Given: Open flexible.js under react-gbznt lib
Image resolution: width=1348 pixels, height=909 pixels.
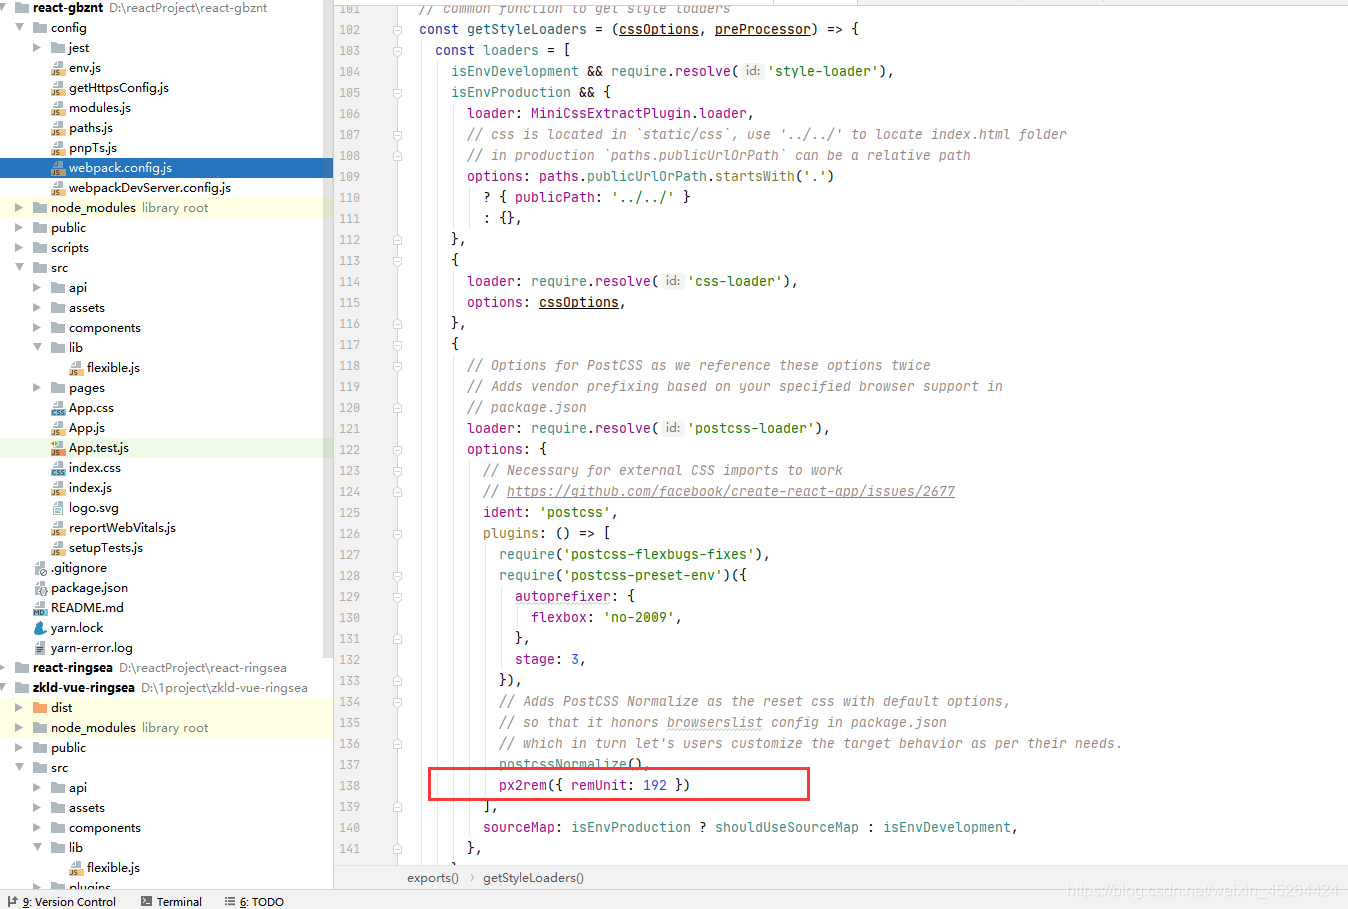Looking at the screenshot, I should (x=113, y=368).
